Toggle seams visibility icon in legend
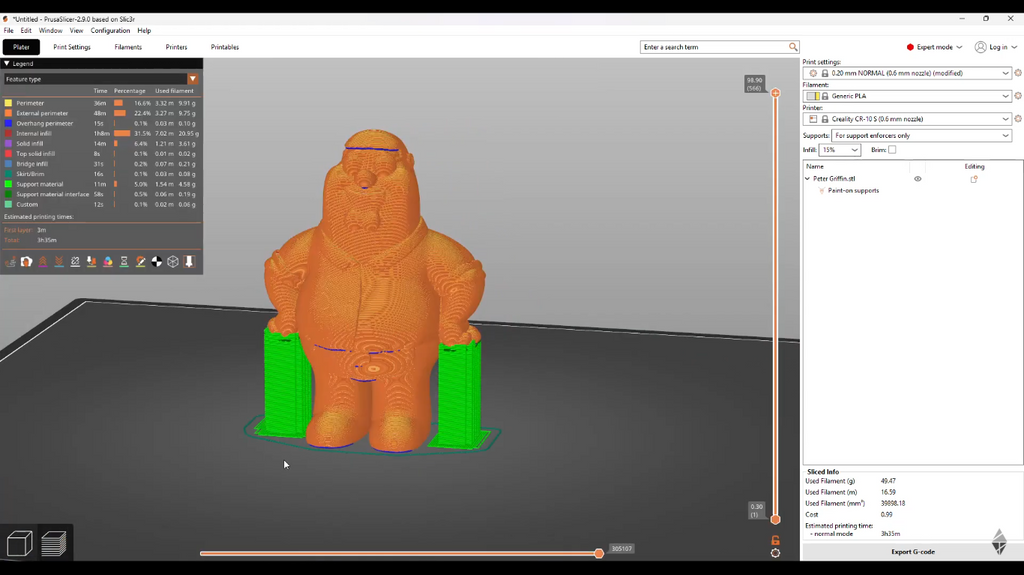This screenshot has width=1024, height=575. (x=75, y=261)
